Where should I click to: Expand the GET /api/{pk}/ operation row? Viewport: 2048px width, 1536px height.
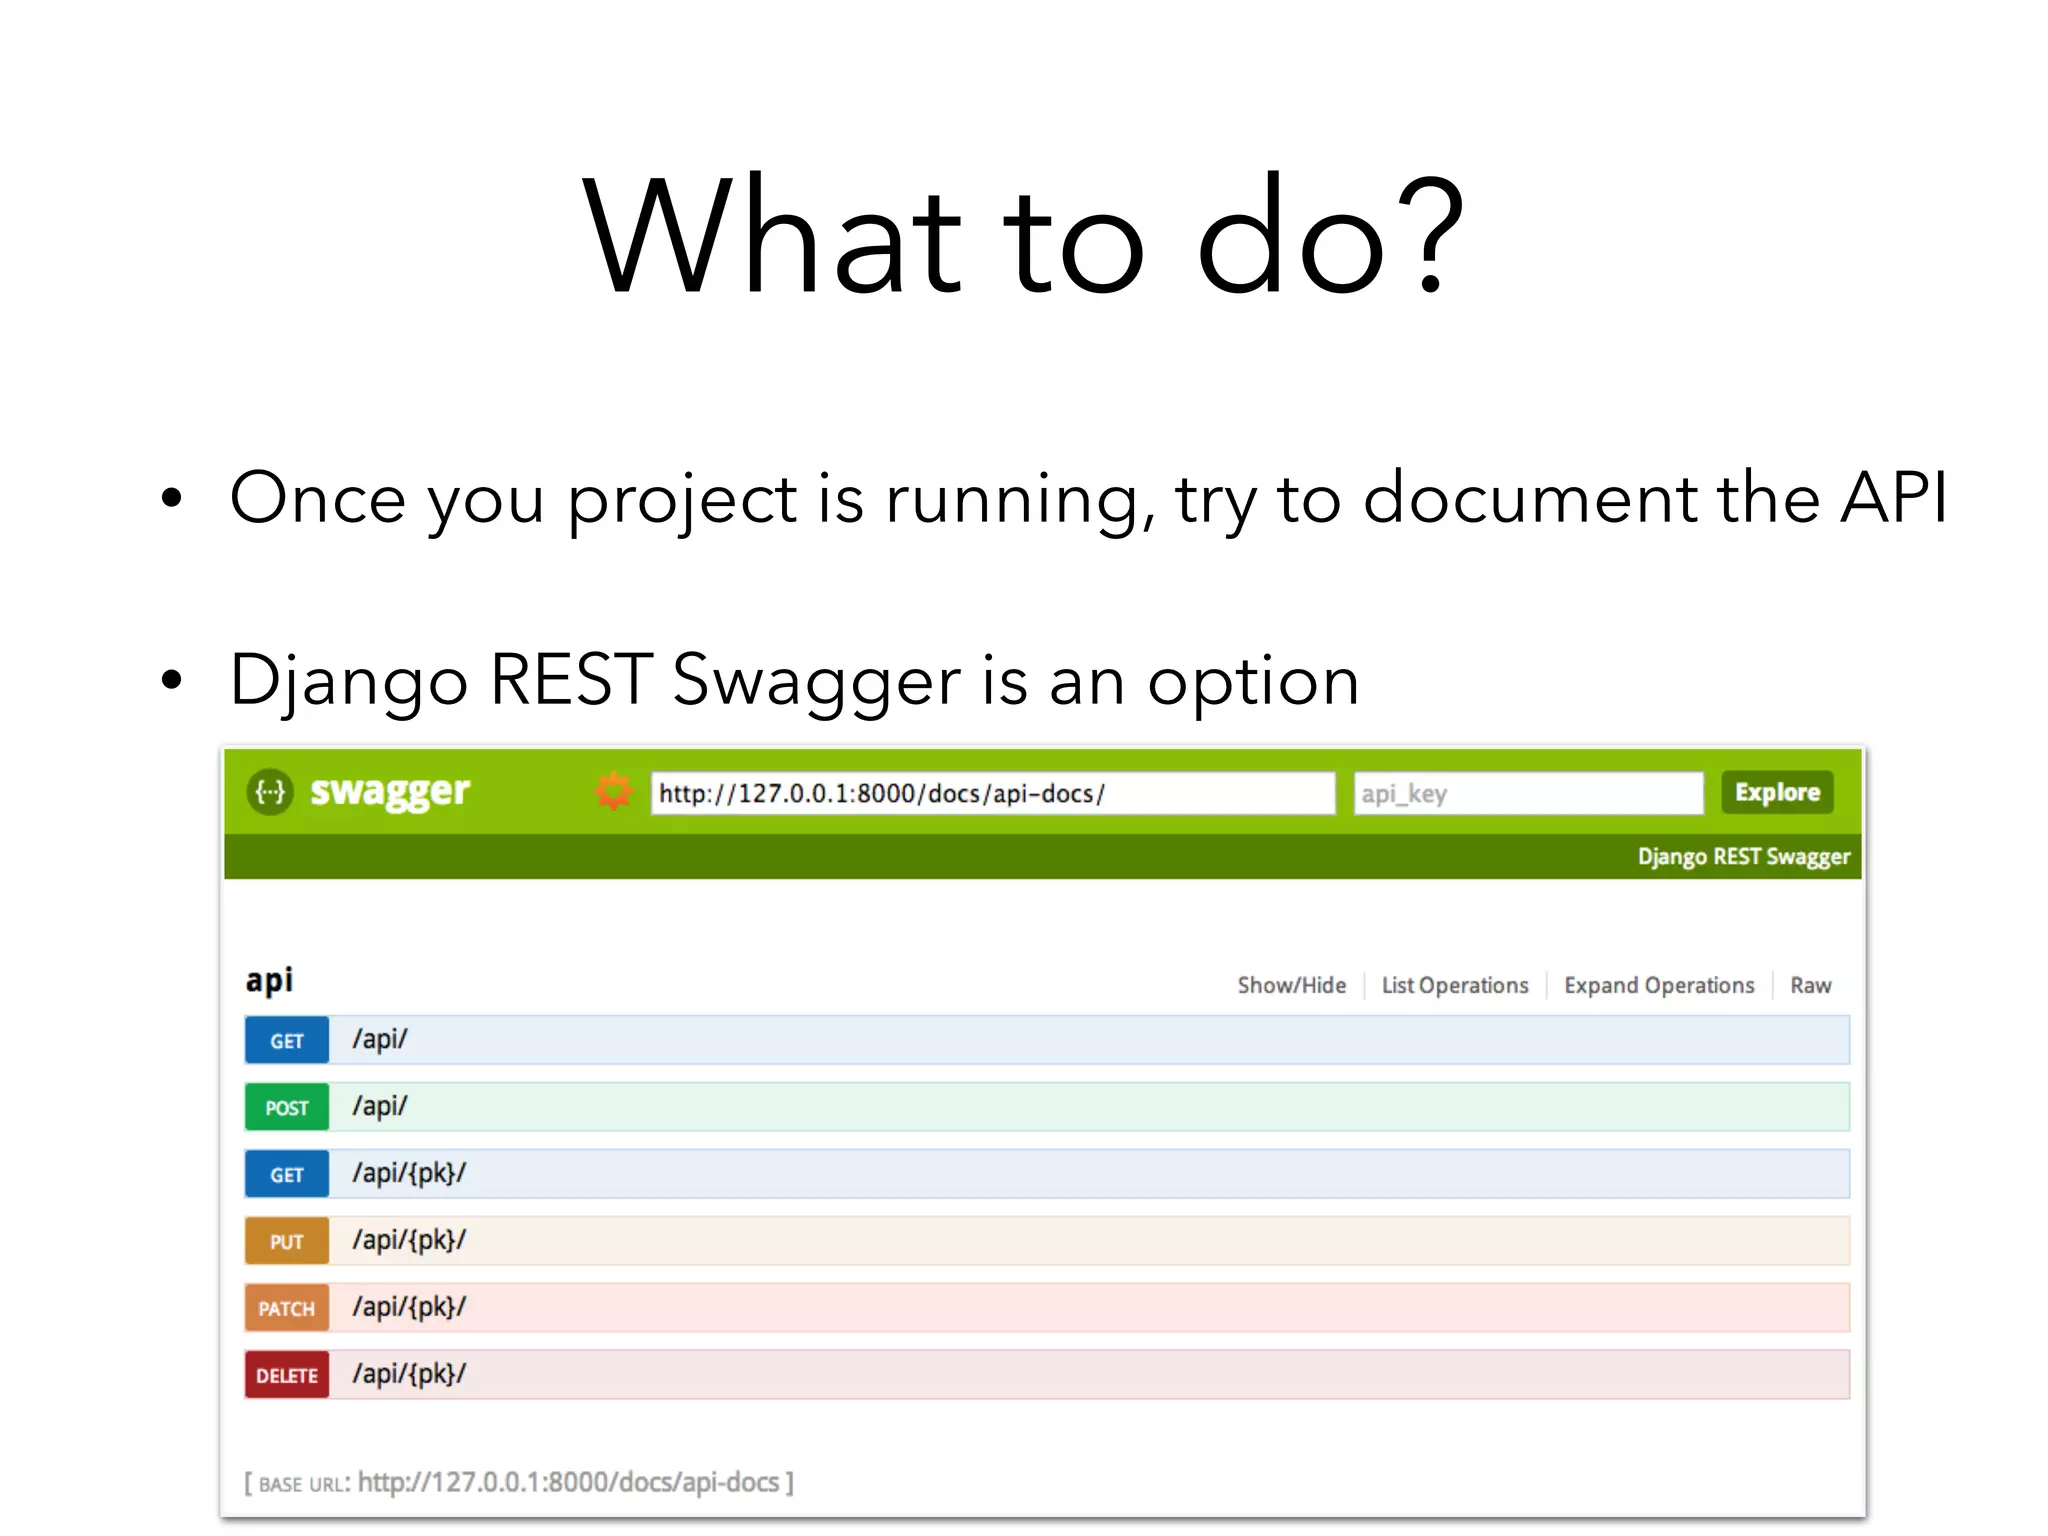[1047, 1174]
